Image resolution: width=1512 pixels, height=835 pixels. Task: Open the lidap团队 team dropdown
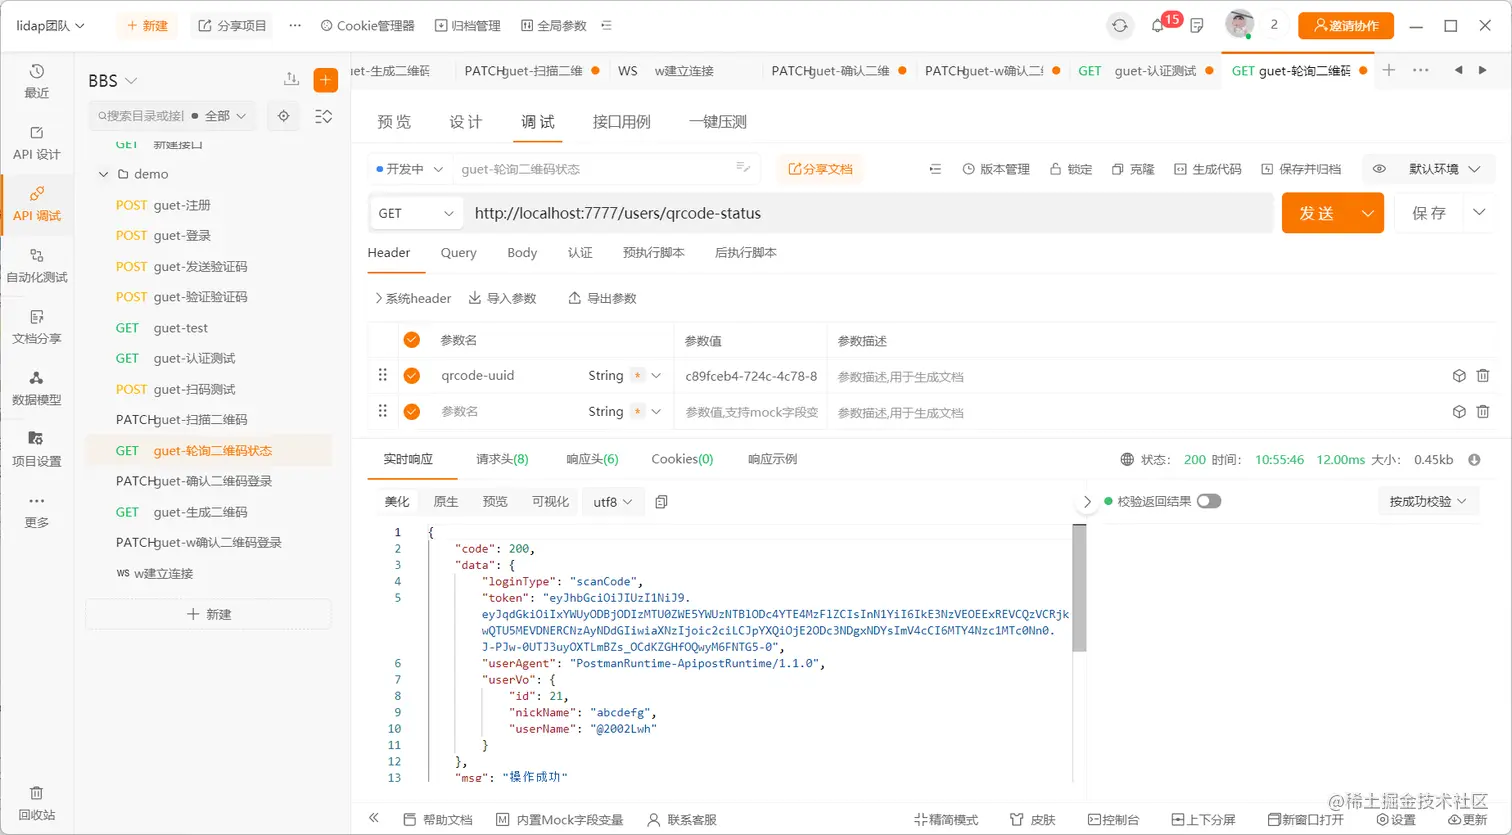point(51,26)
